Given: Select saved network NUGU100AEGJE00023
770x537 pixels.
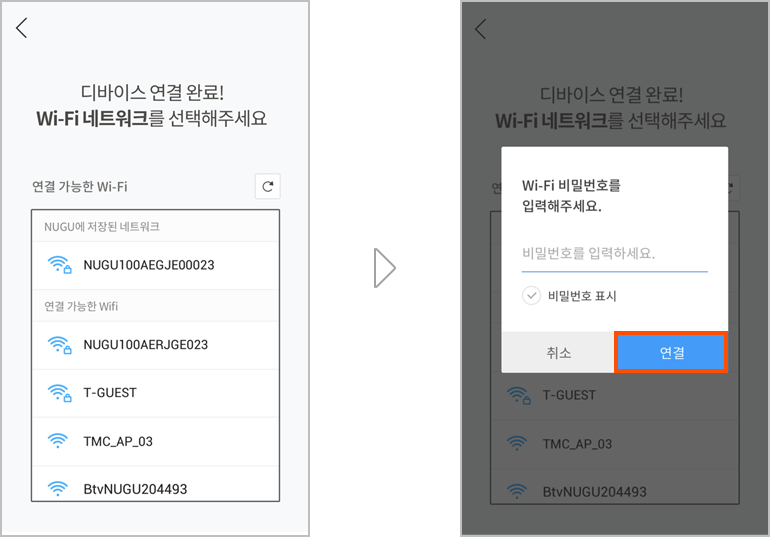Looking at the screenshot, I should point(155,265).
